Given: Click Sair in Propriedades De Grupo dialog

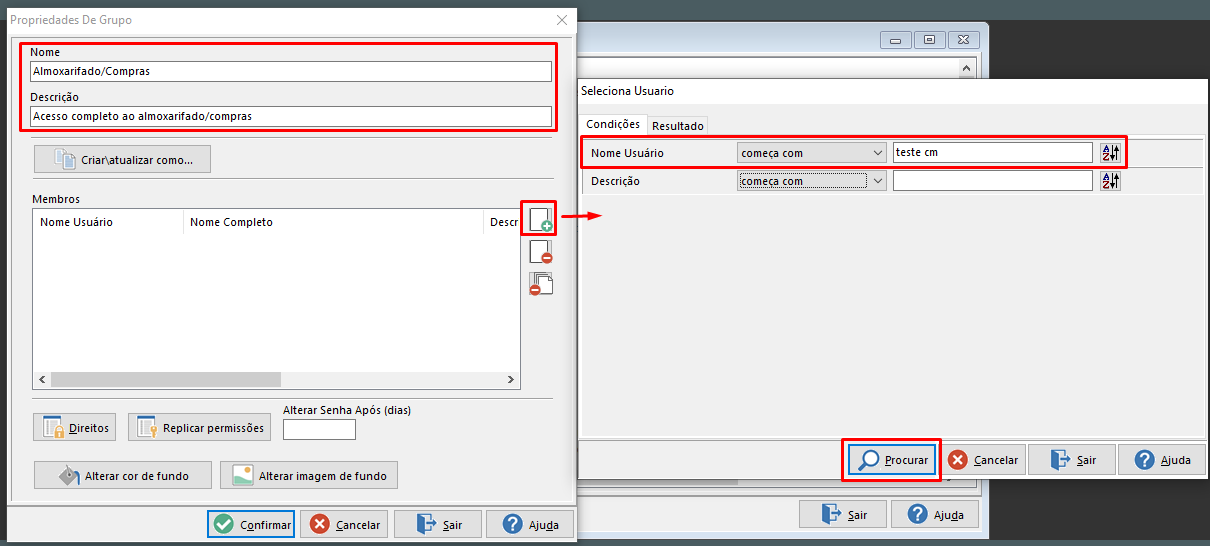Looking at the screenshot, I should tap(438, 524).
